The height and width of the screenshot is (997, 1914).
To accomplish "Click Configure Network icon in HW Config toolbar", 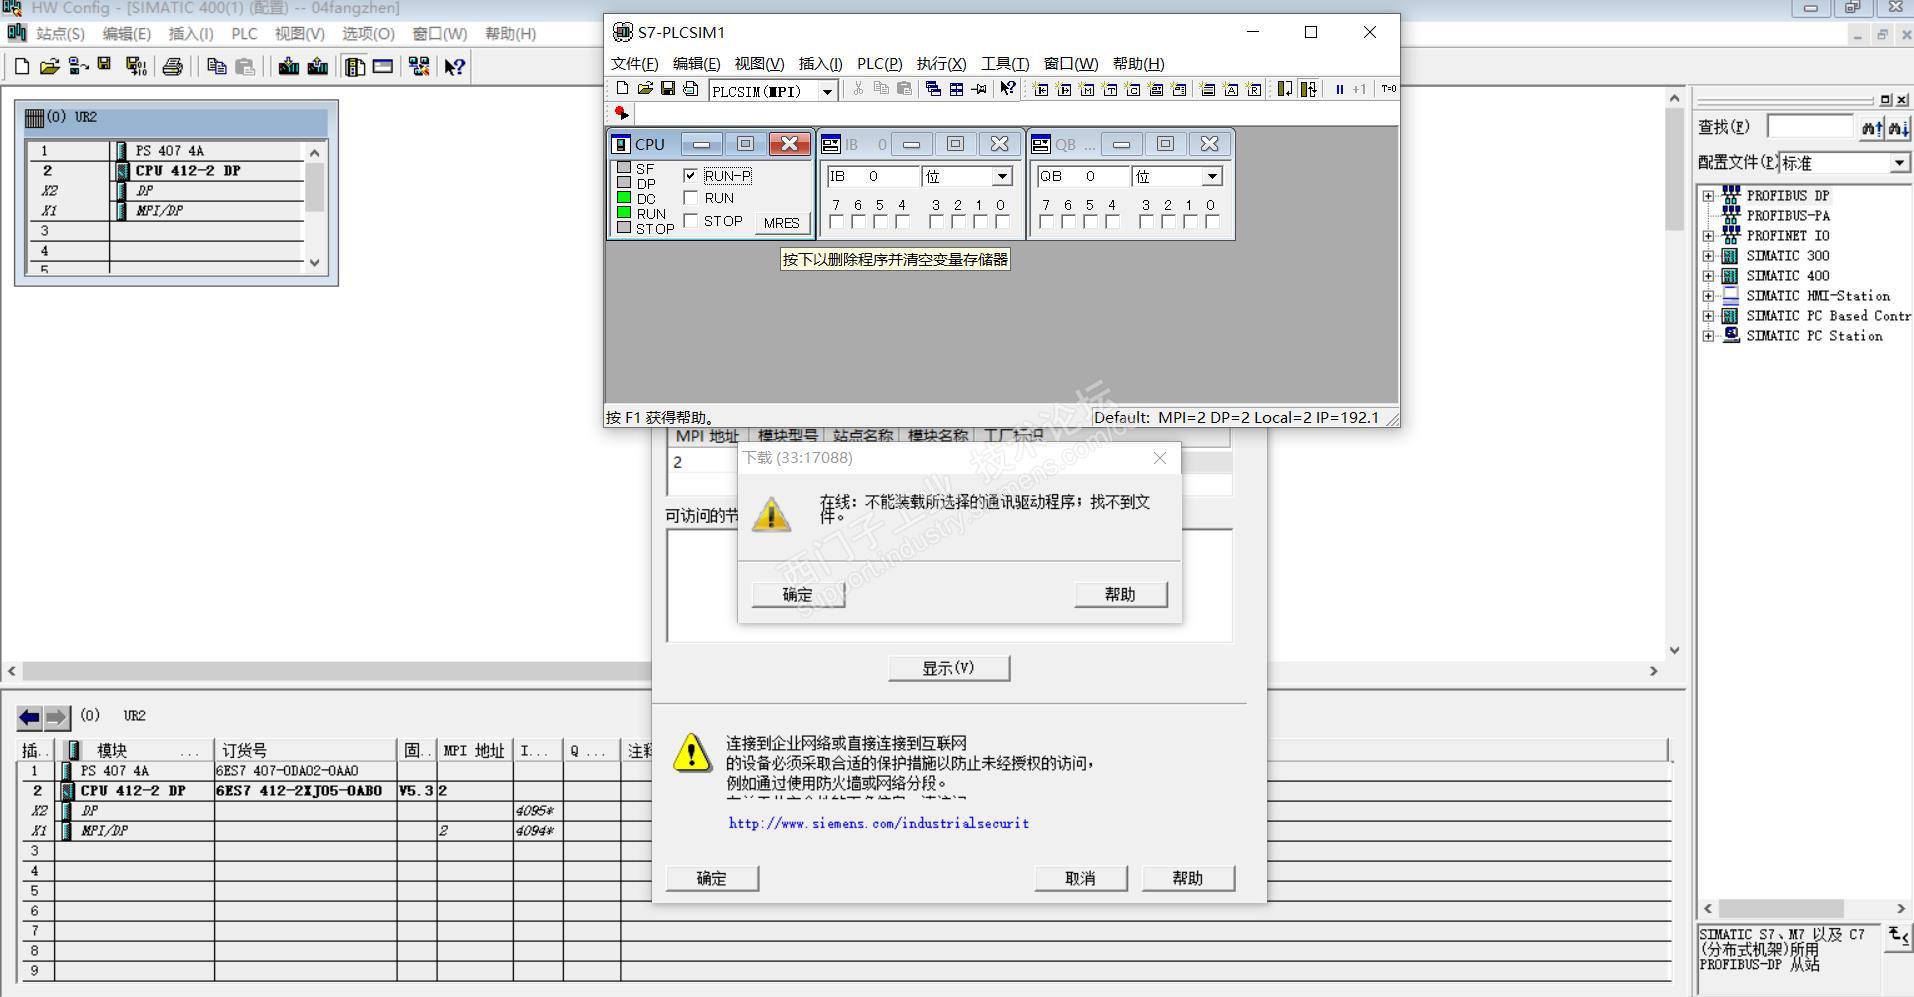I will [x=419, y=67].
